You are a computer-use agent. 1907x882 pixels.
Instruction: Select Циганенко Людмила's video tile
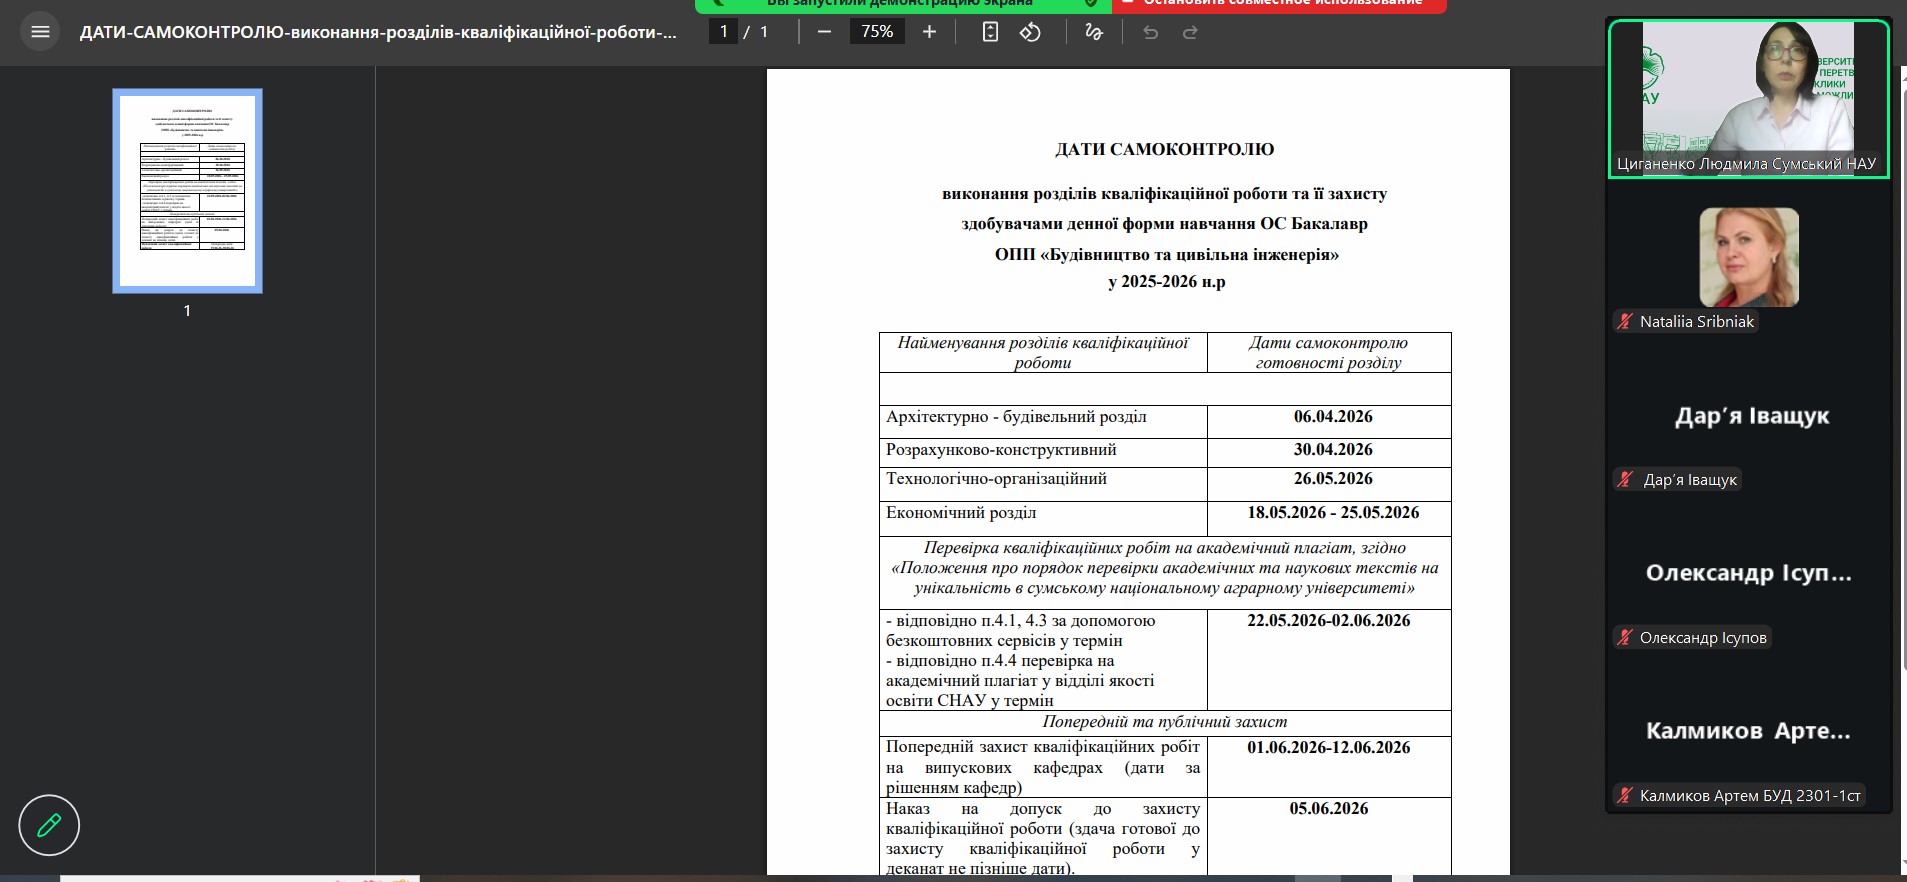pyautogui.click(x=1748, y=99)
